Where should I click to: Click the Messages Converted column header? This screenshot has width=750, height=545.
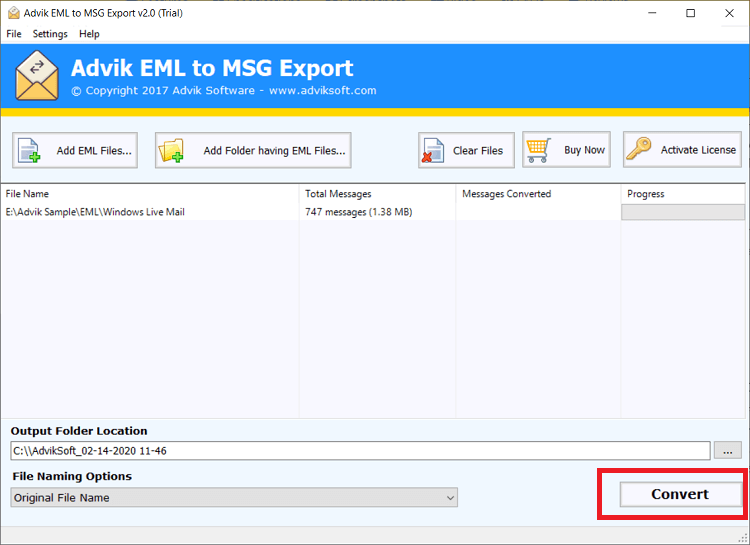click(x=507, y=194)
